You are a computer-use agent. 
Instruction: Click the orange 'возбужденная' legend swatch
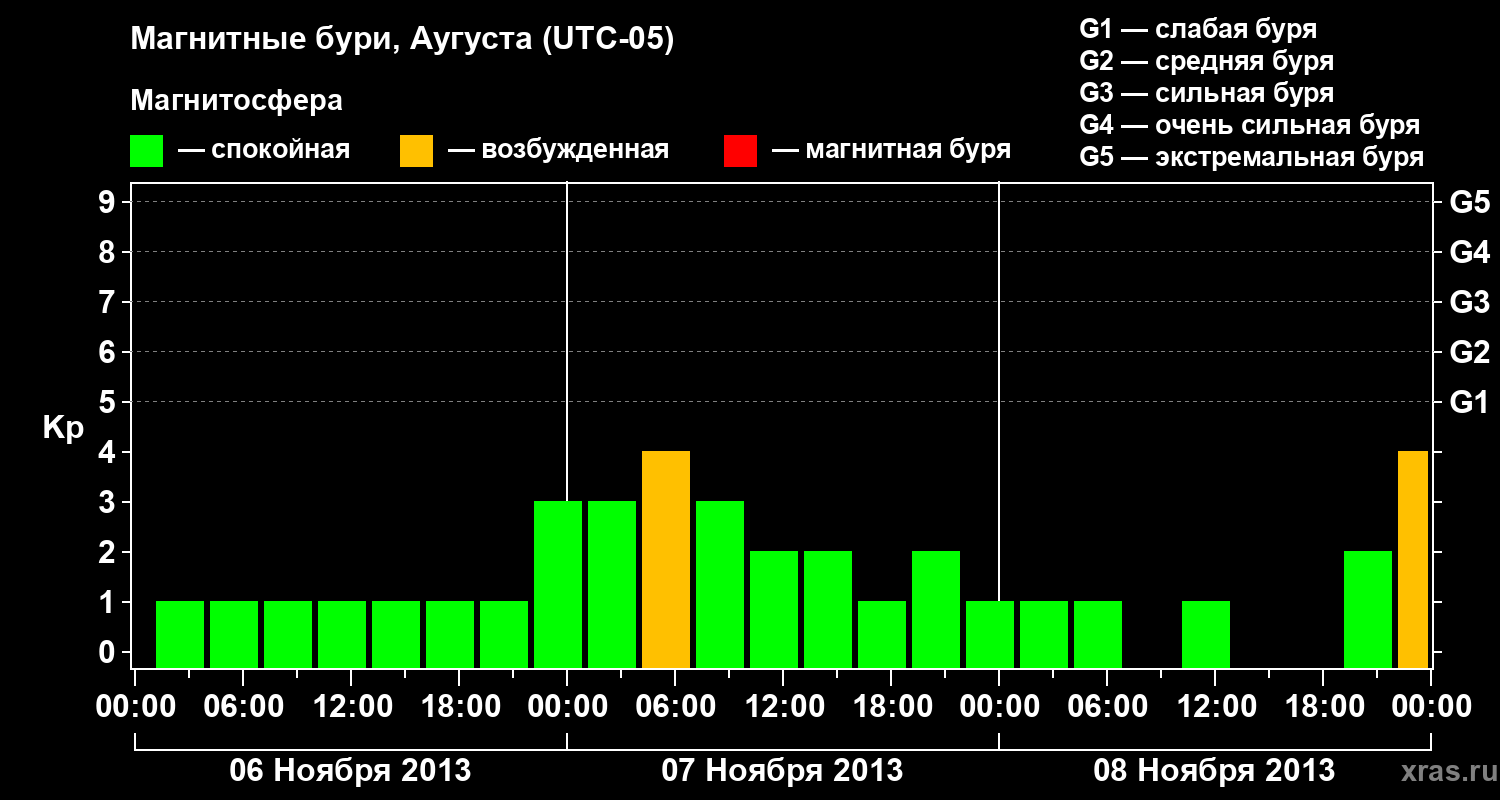tap(416, 151)
